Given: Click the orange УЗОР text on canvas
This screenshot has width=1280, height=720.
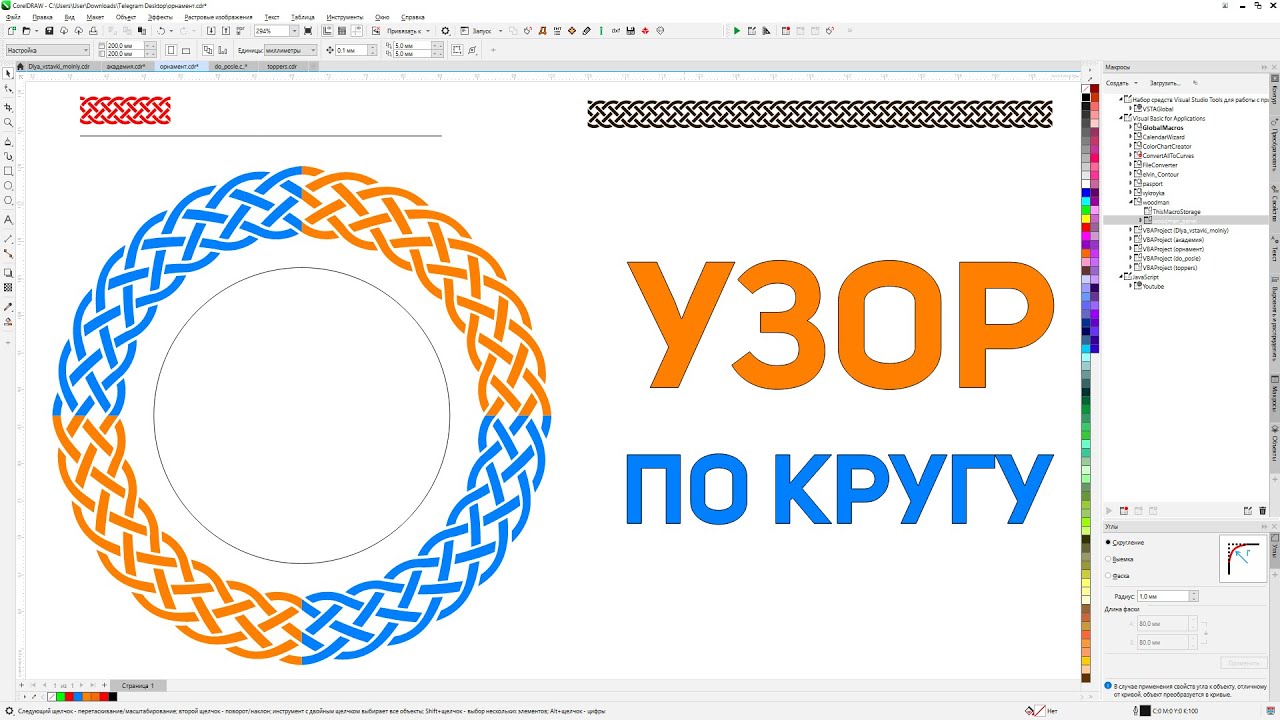Looking at the screenshot, I should [840, 326].
